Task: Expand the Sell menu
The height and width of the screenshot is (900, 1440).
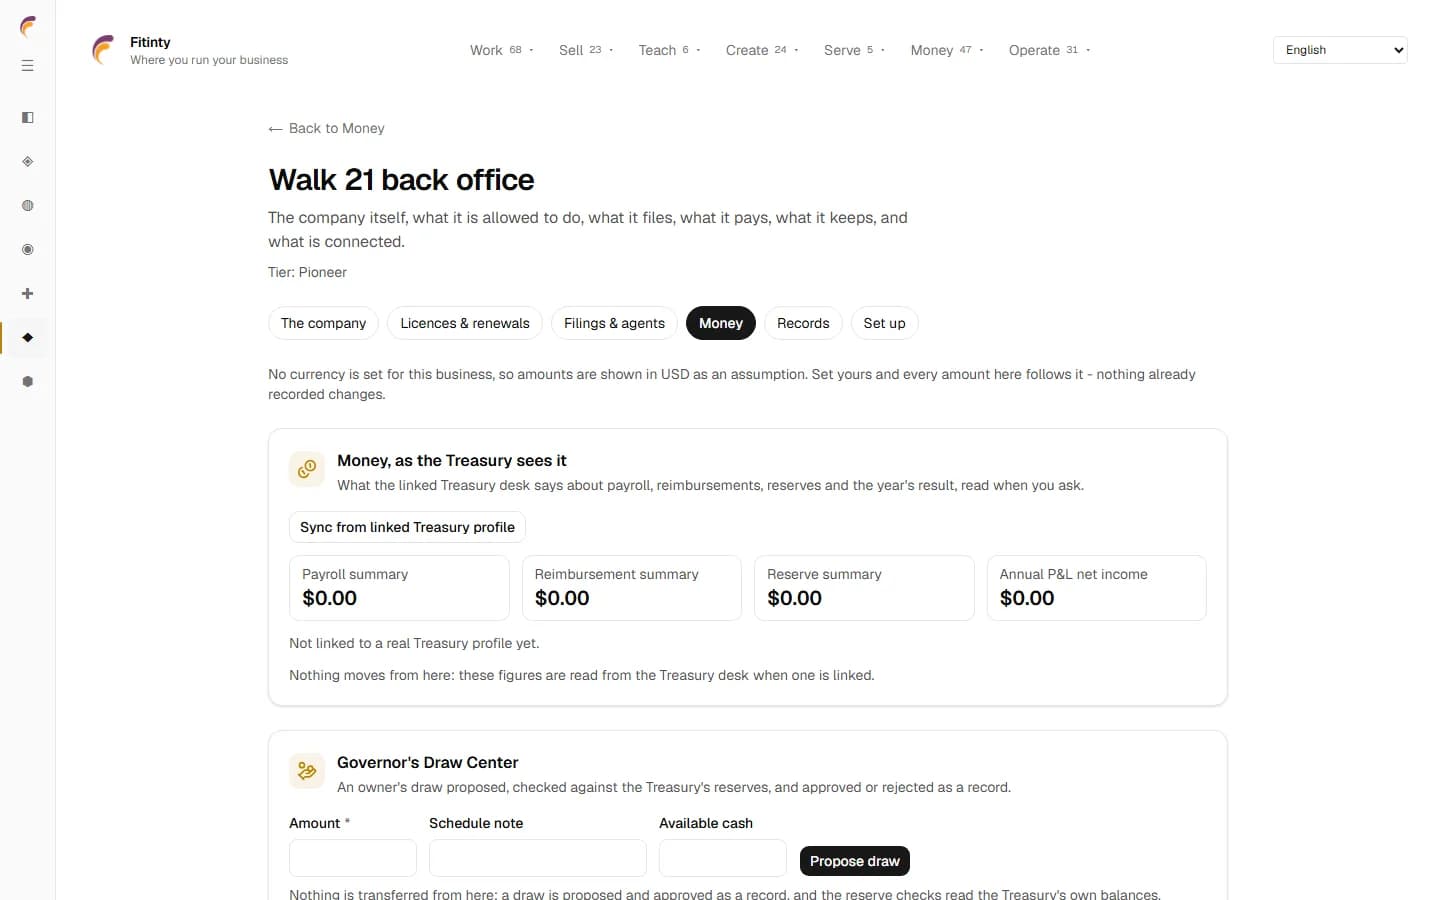Action: [x=586, y=50]
